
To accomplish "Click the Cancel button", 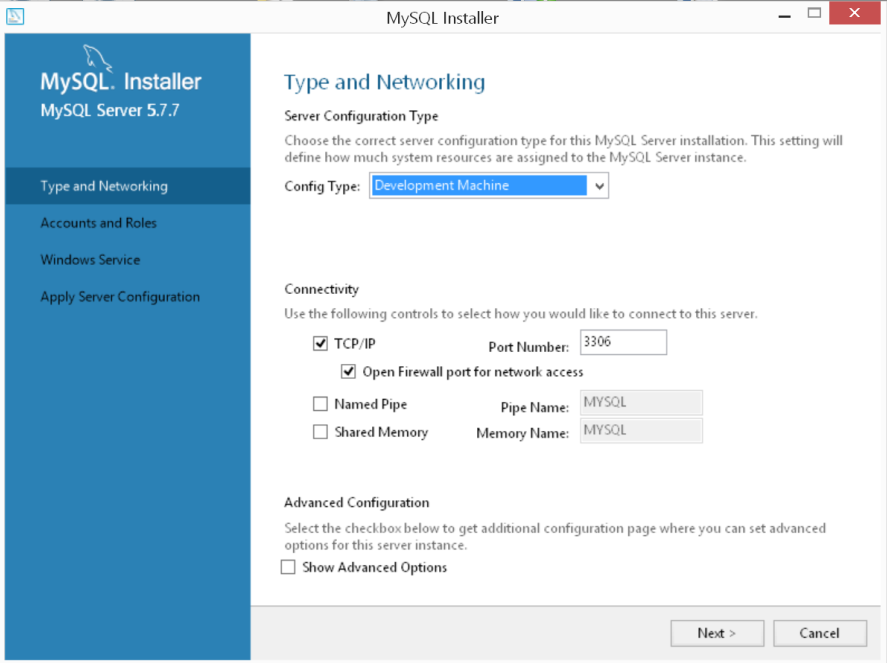I will click(x=820, y=633).
